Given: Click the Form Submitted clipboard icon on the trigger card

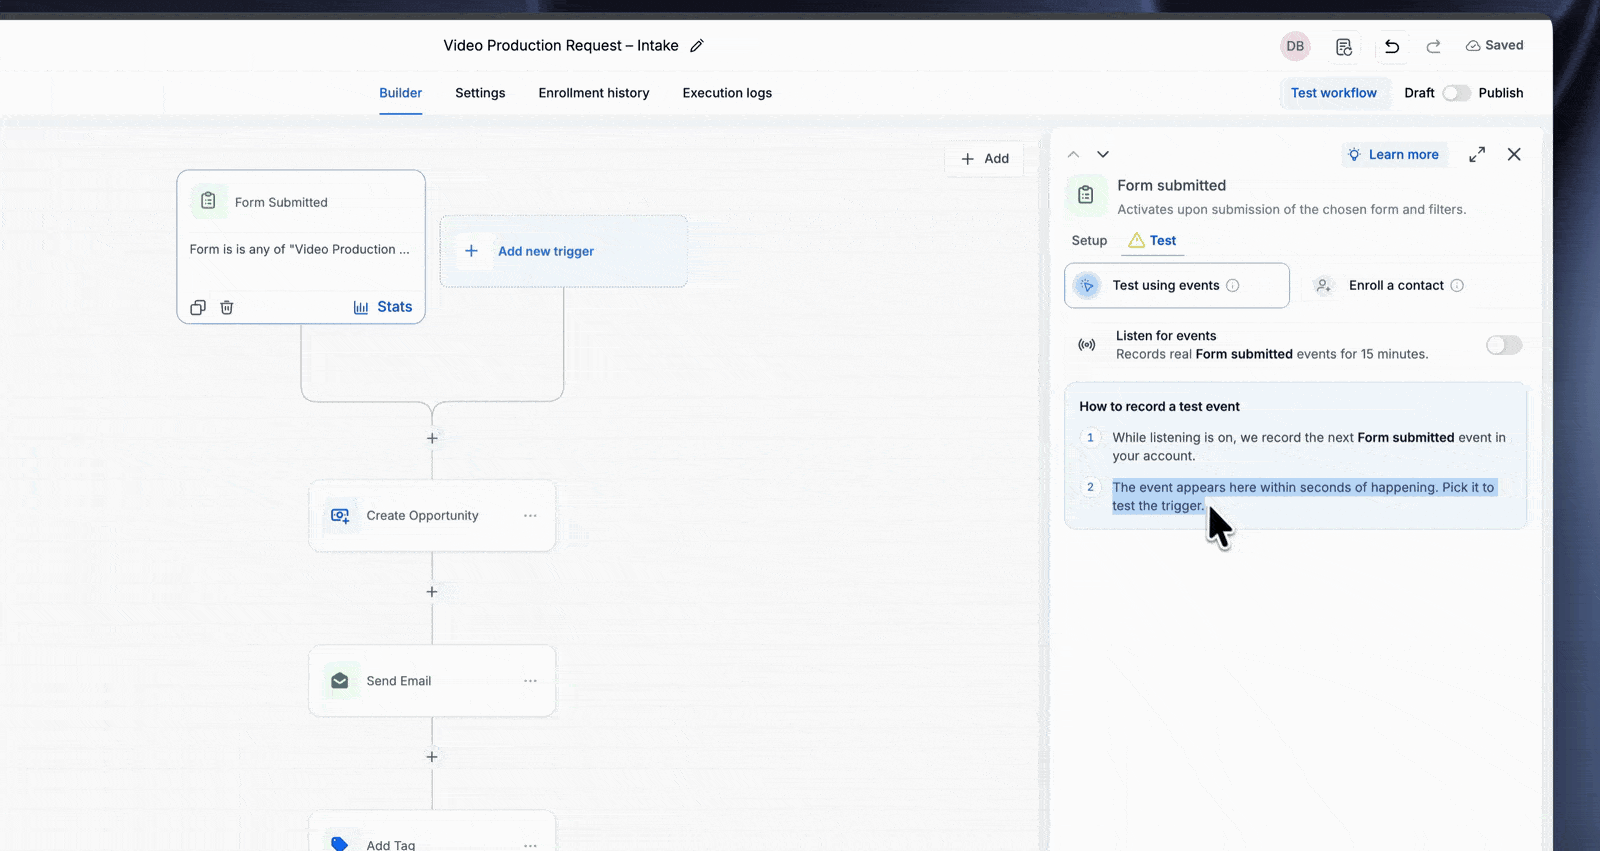Looking at the screenshot, I should (x=208, y=201).
